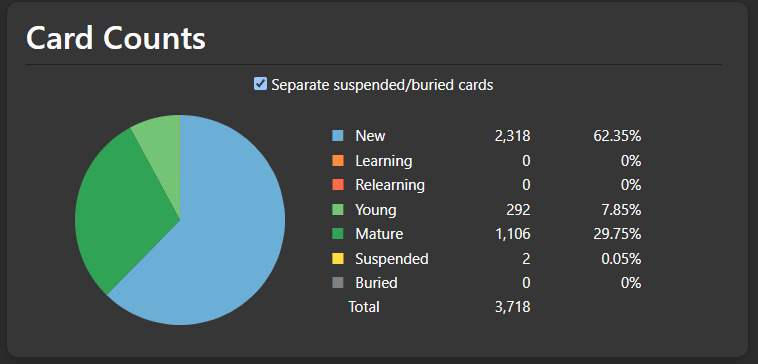Click the red Relearning legend swatch
758x364 pixels.
pyautogui.click(x=338, y=185)
